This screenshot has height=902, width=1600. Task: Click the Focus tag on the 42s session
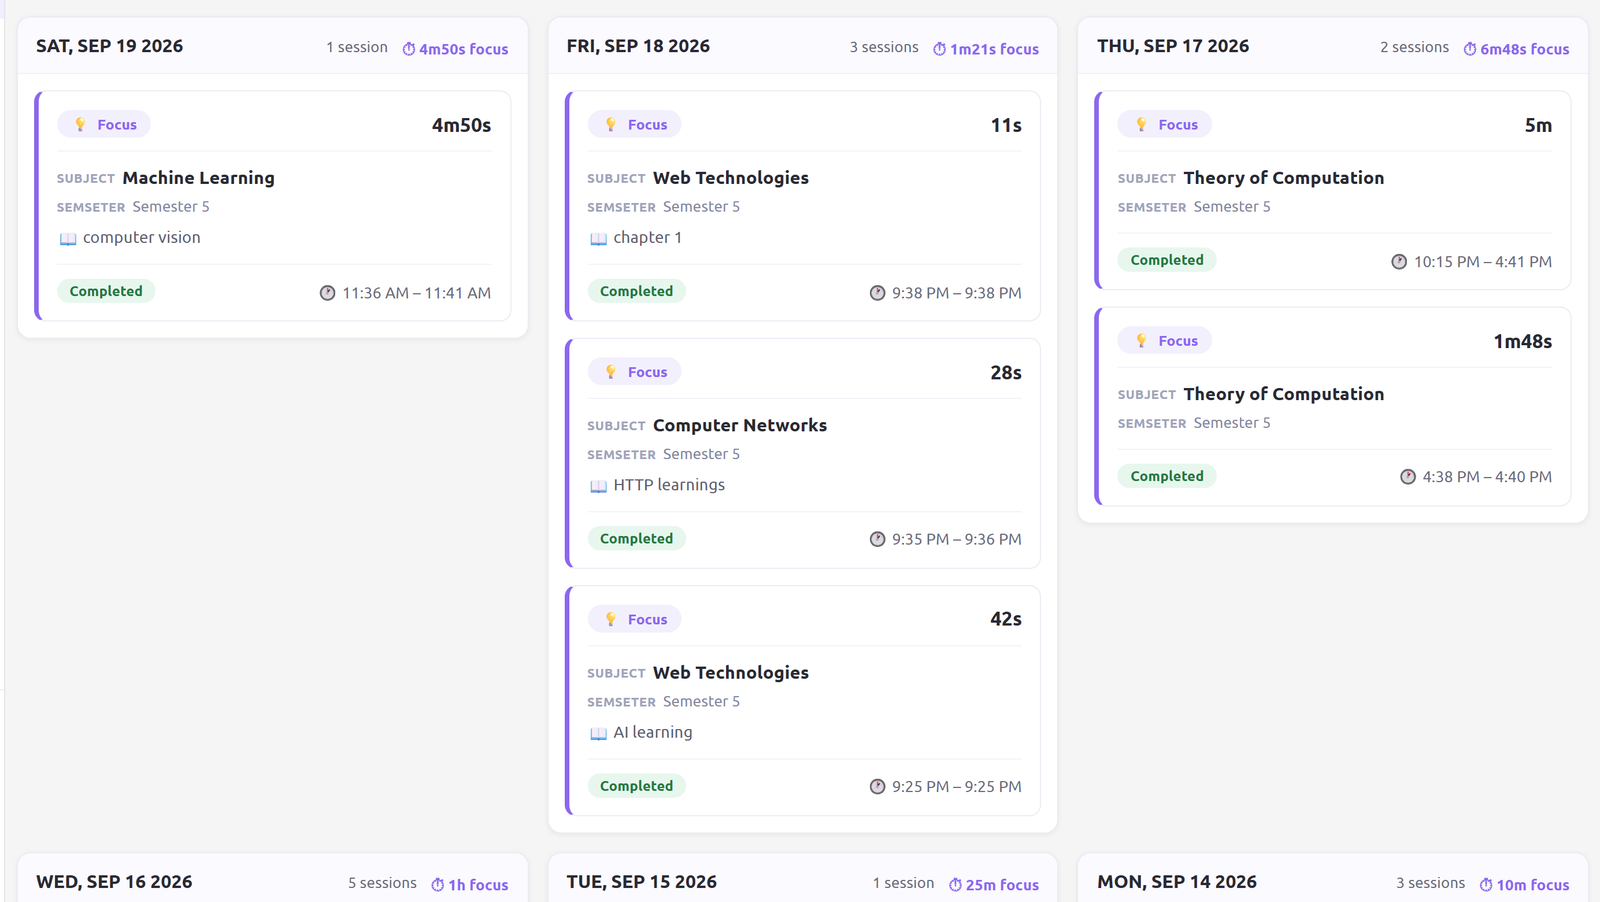tap(635, 619)
